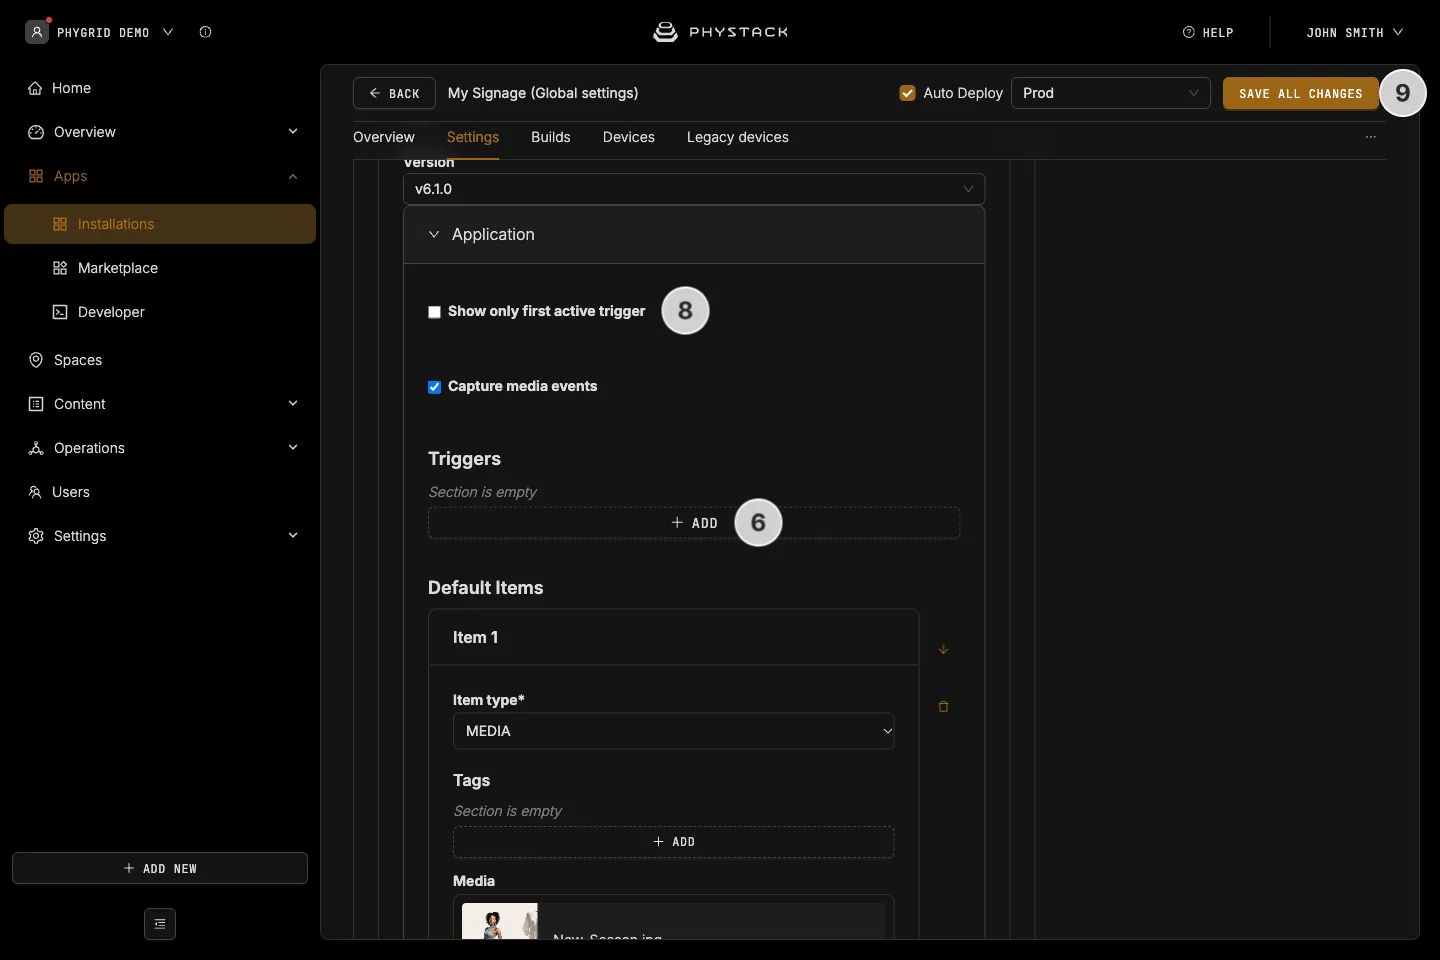Select the Settings tab
The image size is (1440, 960).
tap(473, 137)
